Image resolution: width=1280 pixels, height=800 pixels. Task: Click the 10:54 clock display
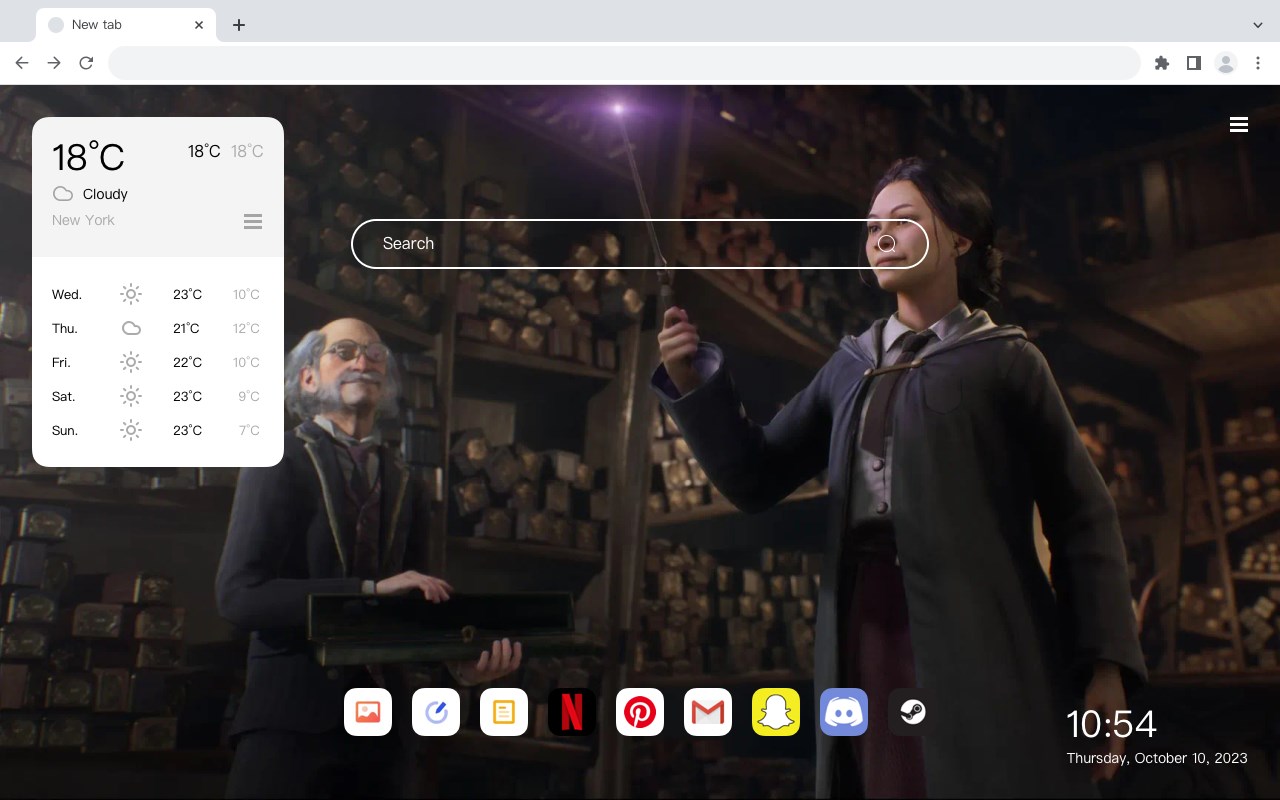coord(1111,724)
